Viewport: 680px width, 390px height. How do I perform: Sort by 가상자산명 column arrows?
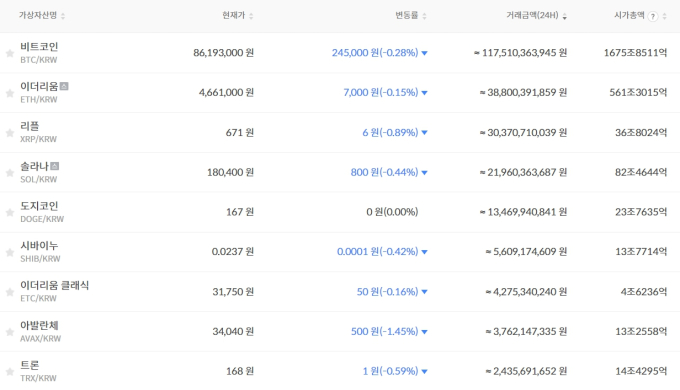coord(63,16)
